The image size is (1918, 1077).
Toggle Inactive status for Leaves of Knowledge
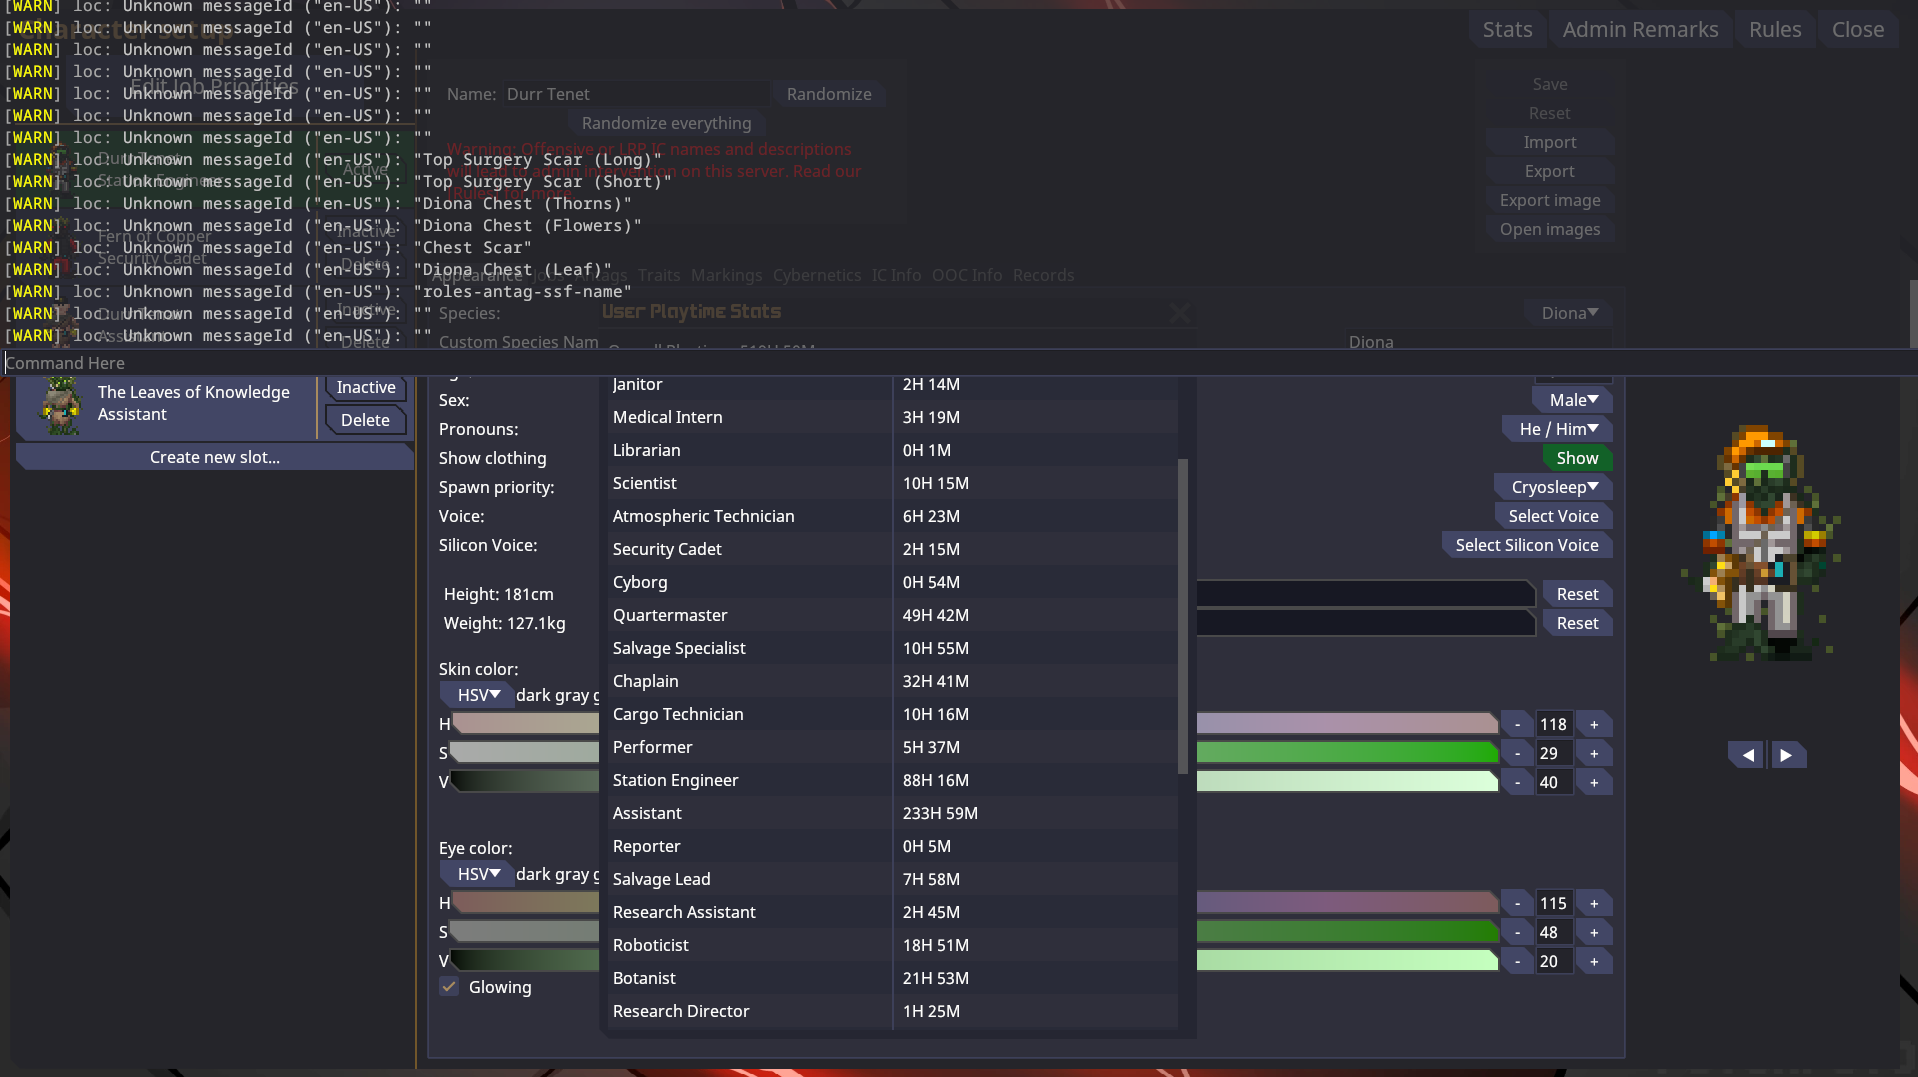[365, 388]
